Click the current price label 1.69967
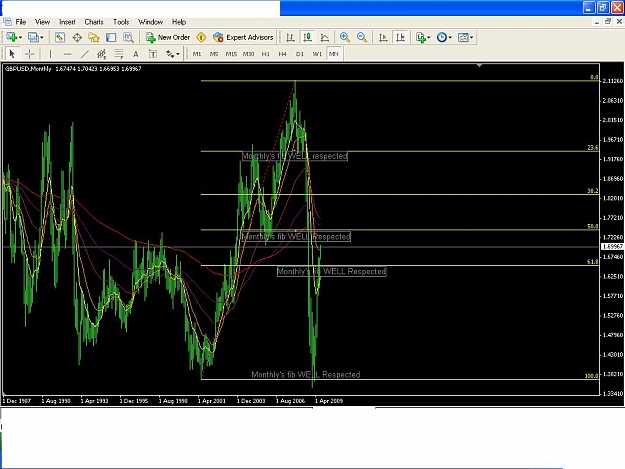 point(613,247)
